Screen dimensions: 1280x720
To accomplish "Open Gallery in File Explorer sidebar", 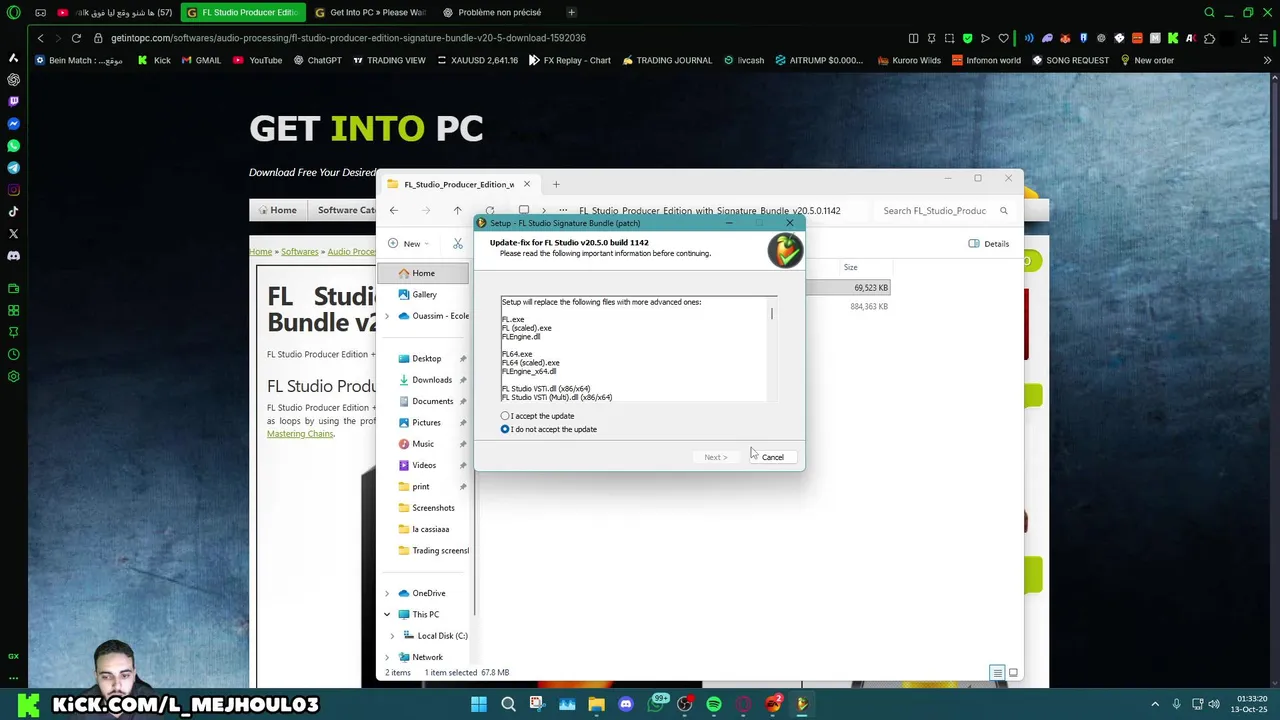I will pyautogui.click(x=424, y=294).
